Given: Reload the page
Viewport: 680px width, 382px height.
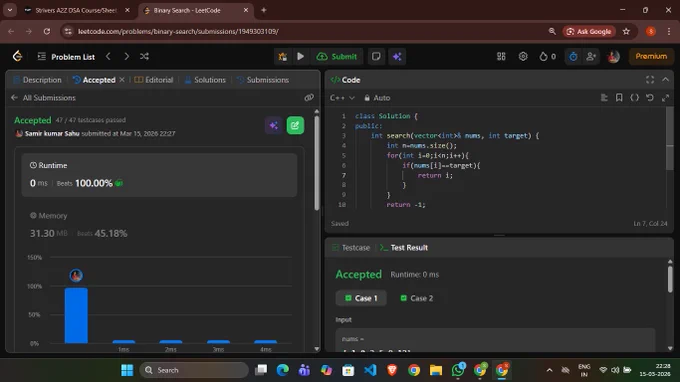Looking at the screenshot, I should (46, 31).
